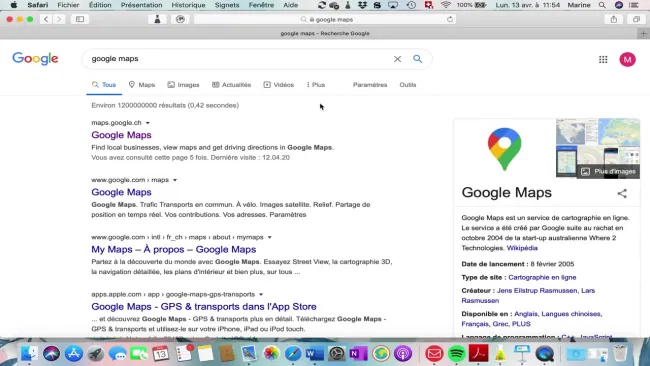Expand apps.apple.com result options arrow
The width and height of the screenshot is (650, 366).
pos(261,295)
